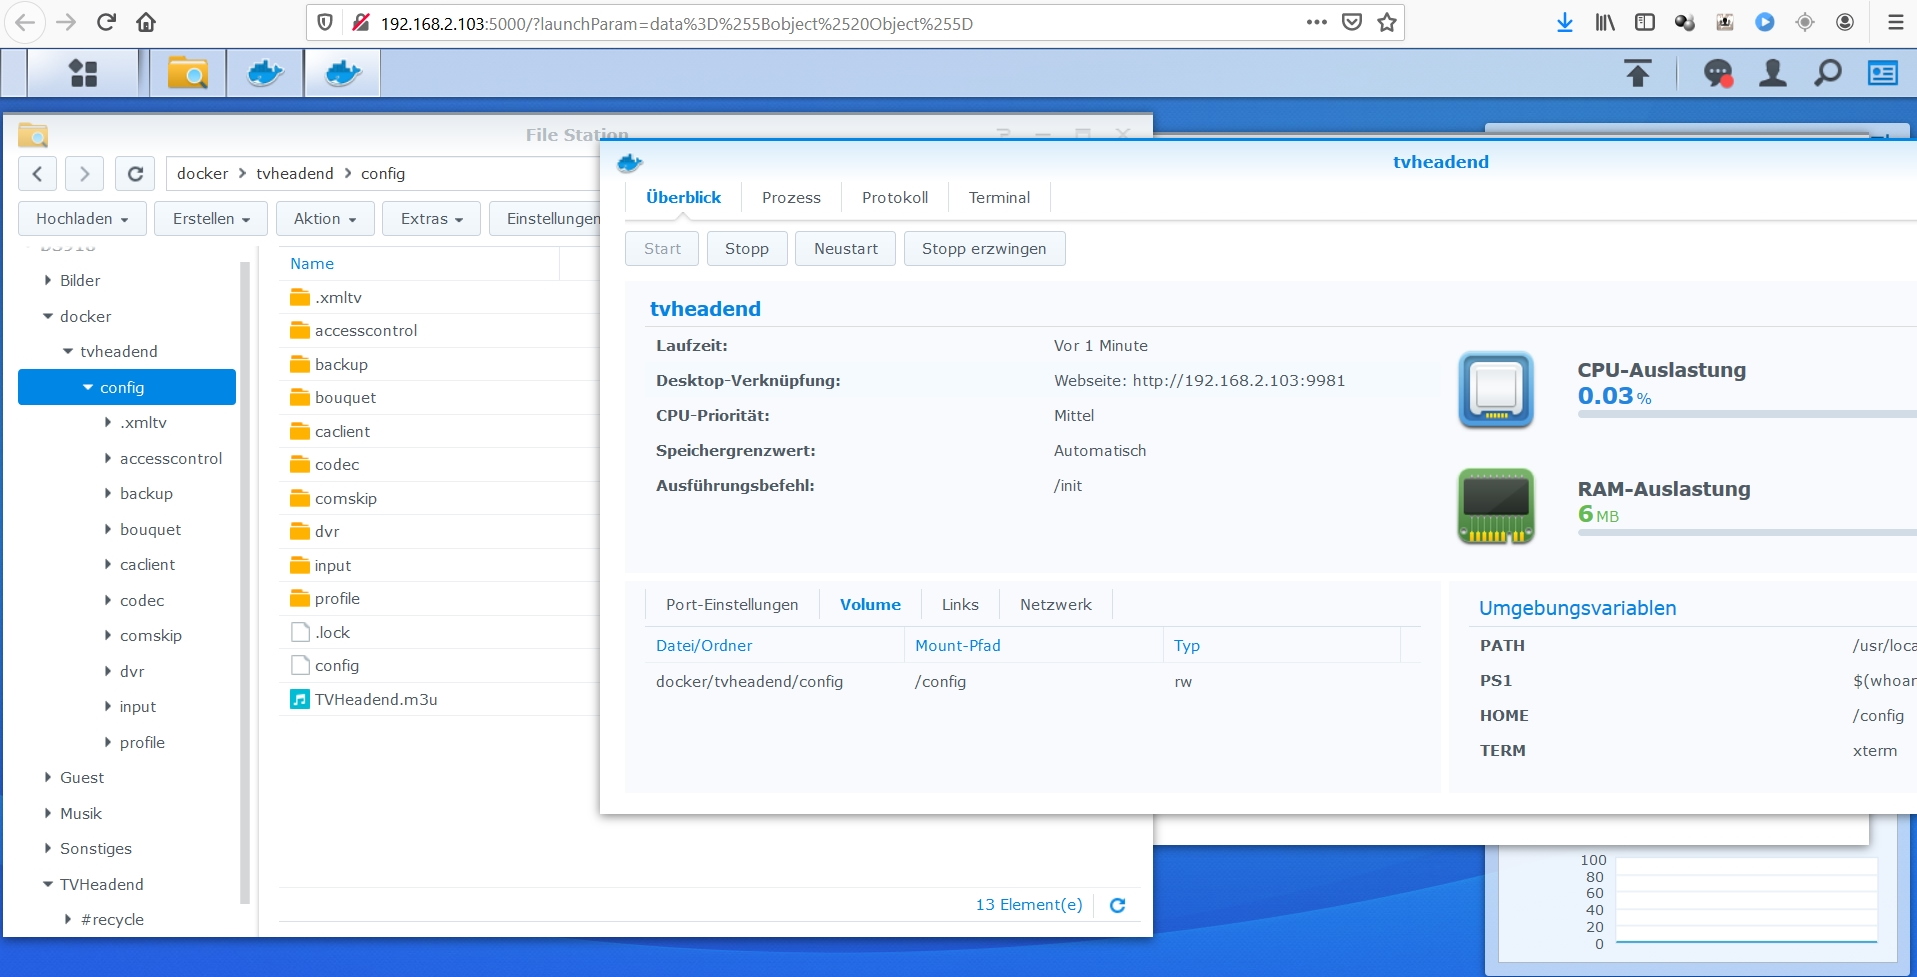Click the CPU-Auslastung chip icon
Screen dimensions: 1917x977
[x=1496, y=389]
